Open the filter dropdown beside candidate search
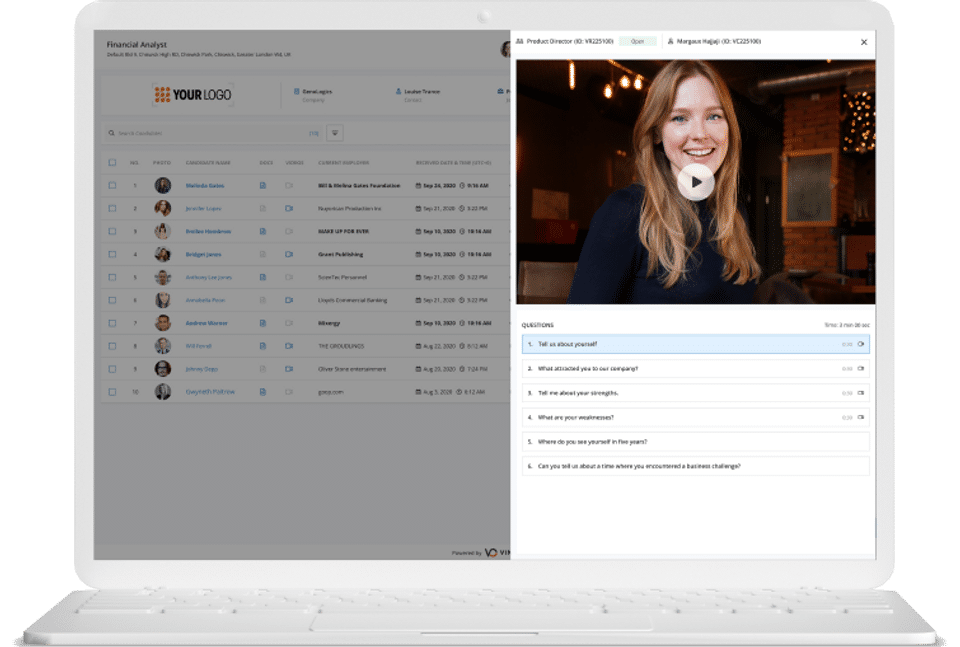 (335, 133)
